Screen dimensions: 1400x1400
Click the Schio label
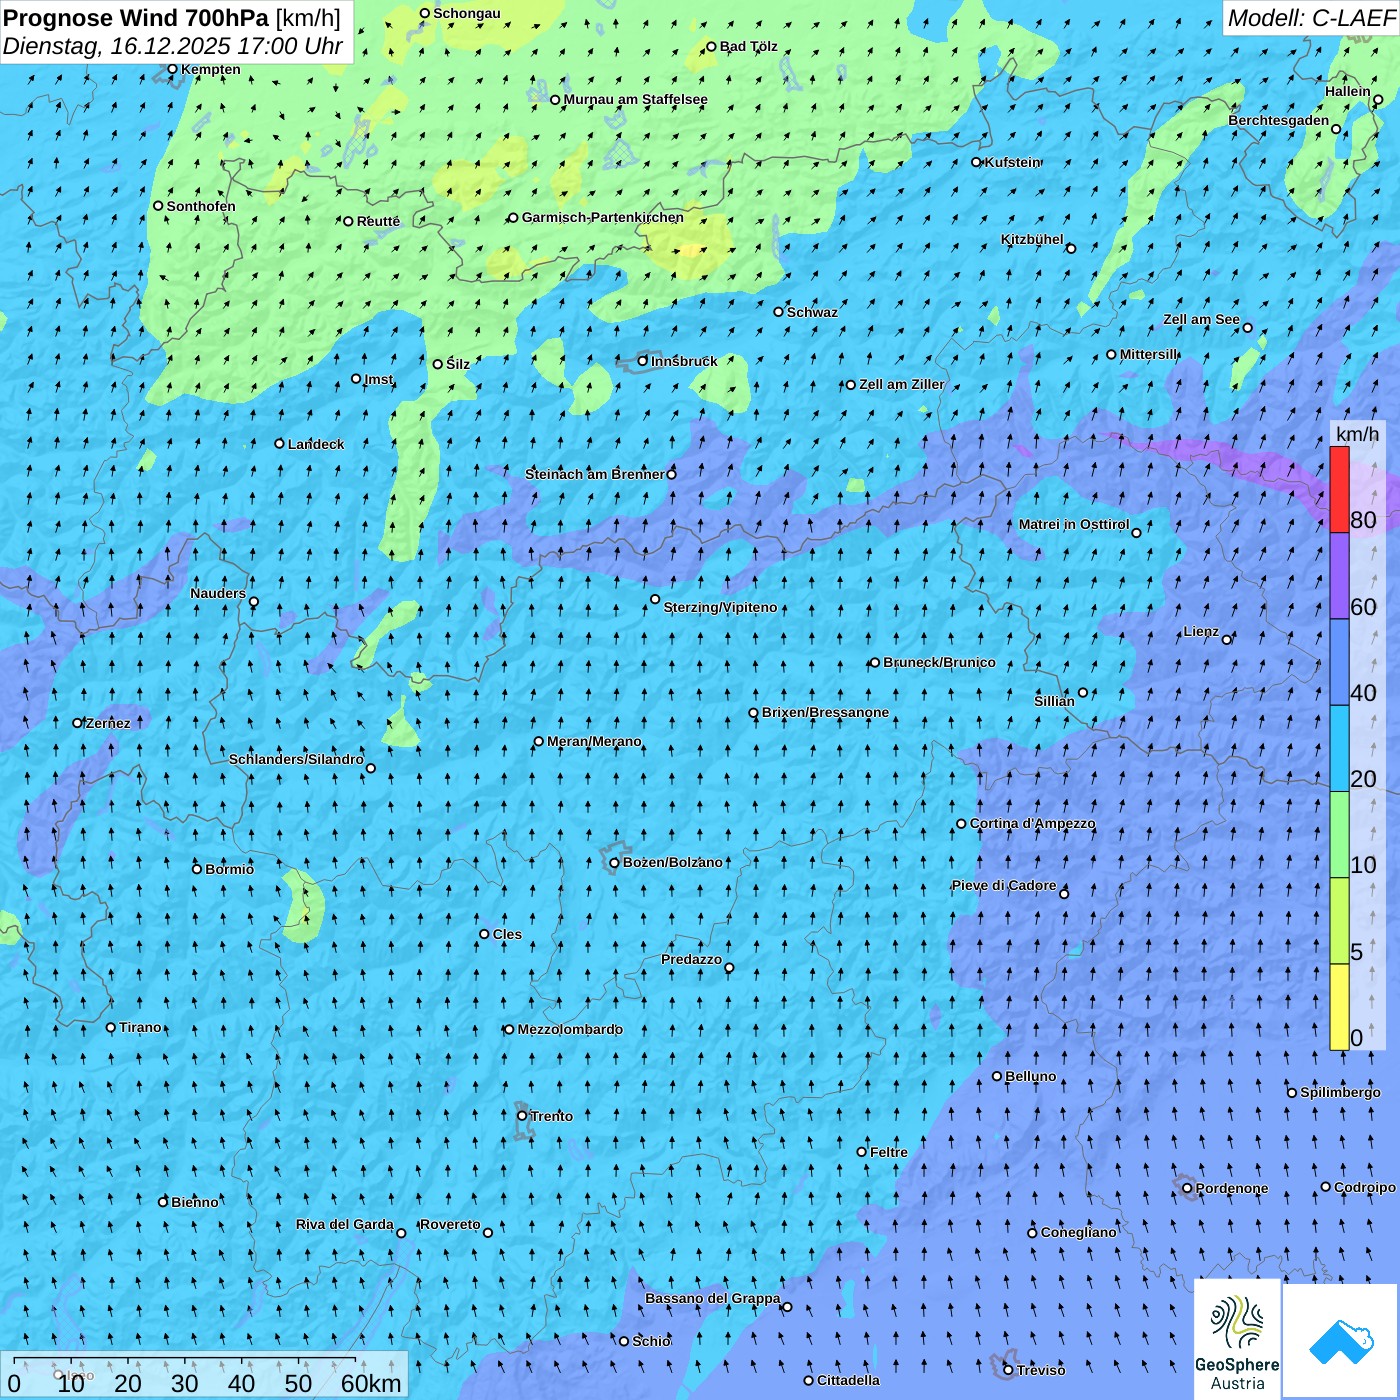651,1341
